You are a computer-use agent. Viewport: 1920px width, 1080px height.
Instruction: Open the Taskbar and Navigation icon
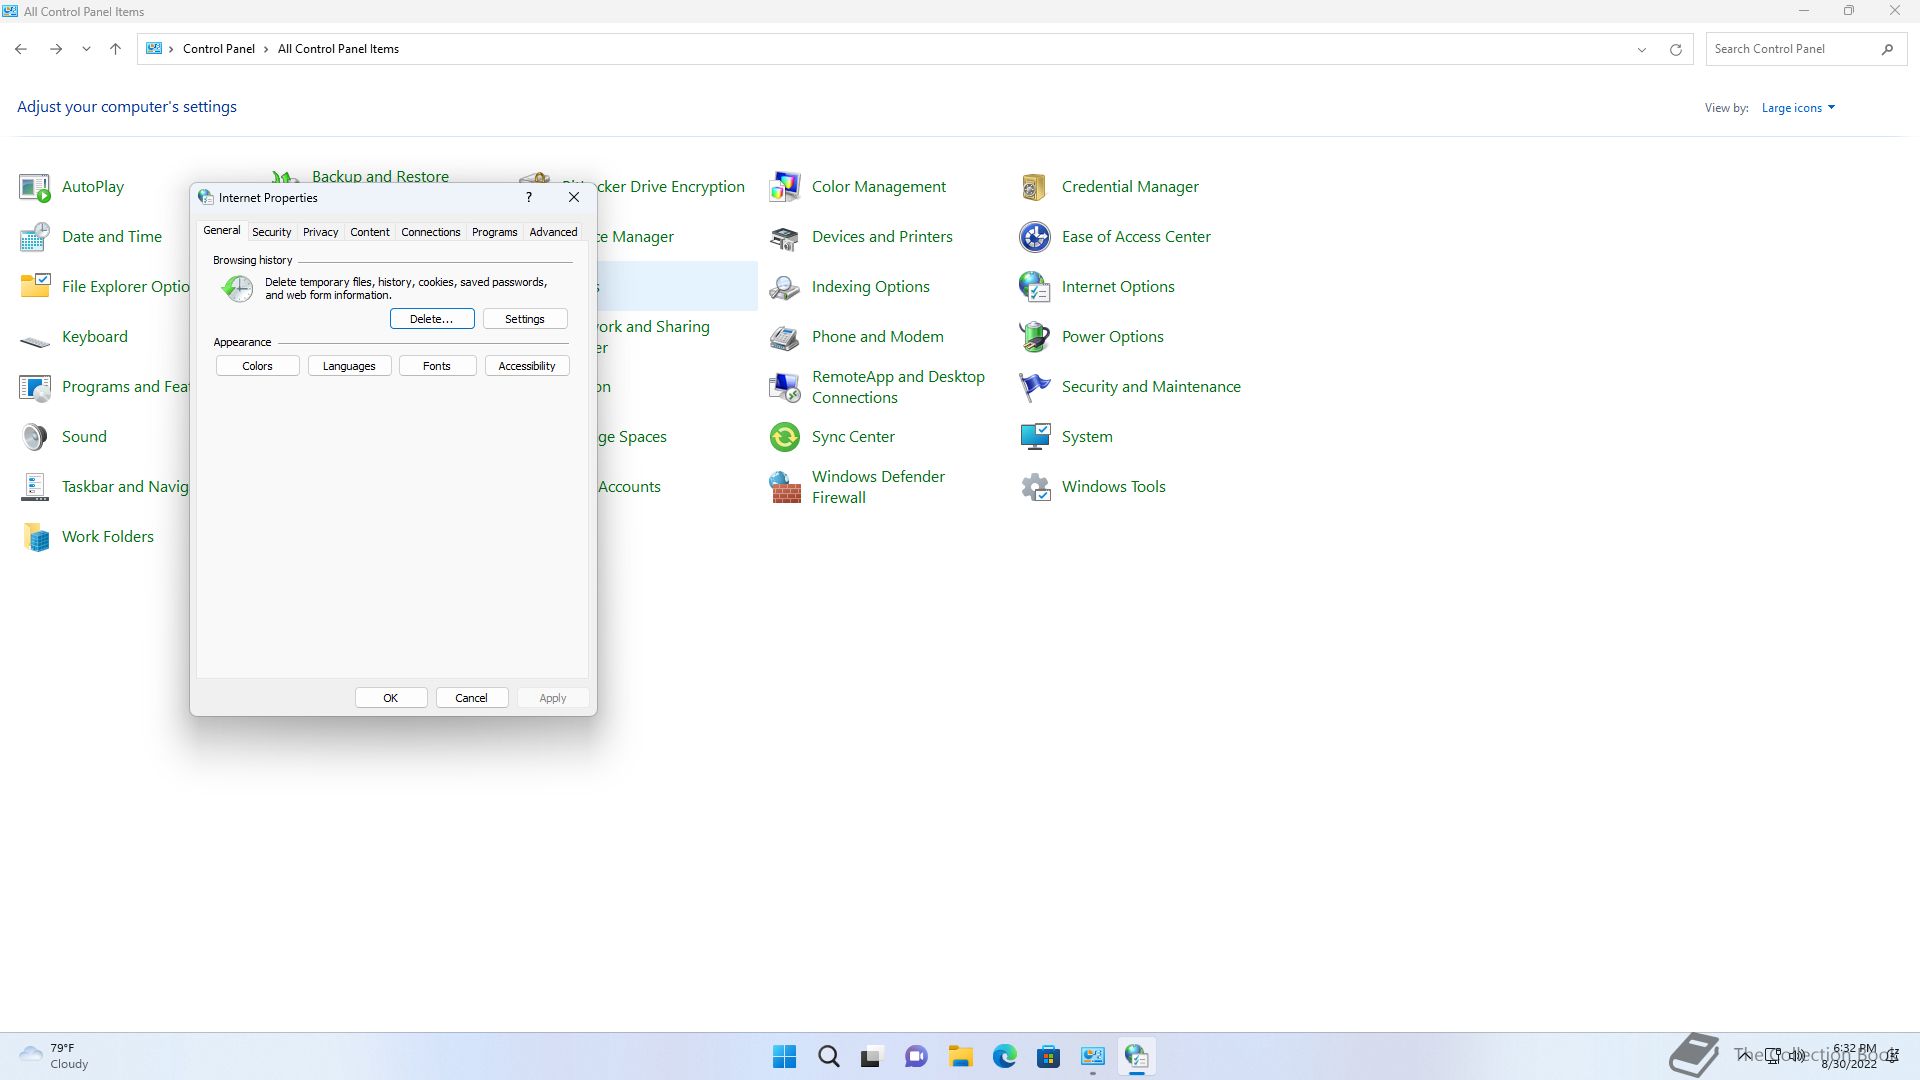35,487
